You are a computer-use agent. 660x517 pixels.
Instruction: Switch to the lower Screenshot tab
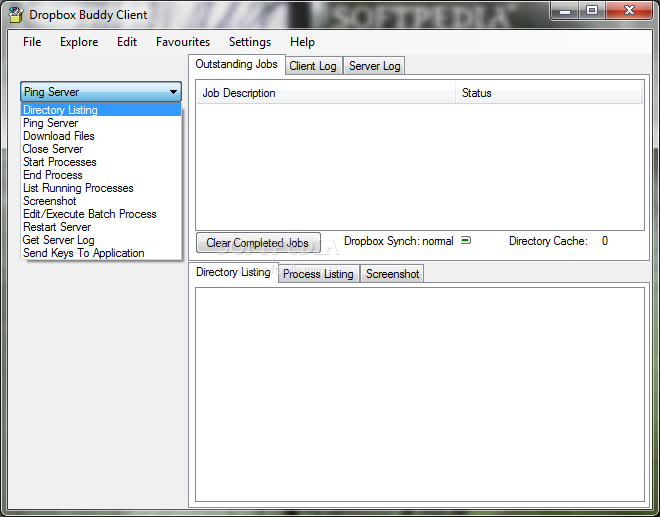[392, 274]
